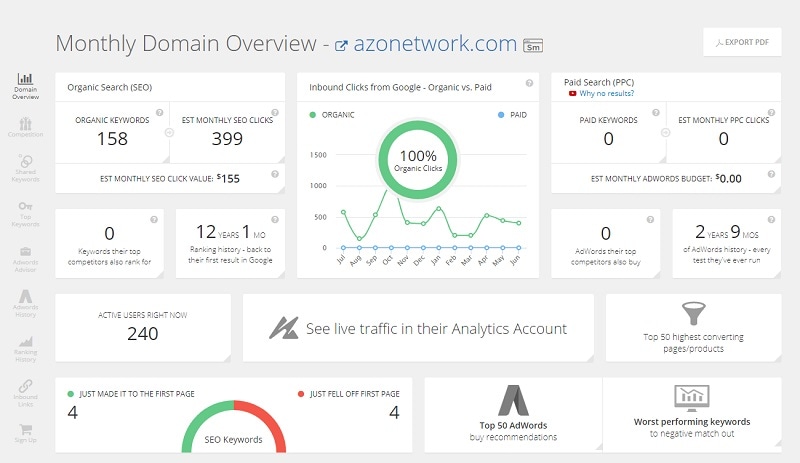
Task: Click the organic data point for Jun
Action: click(x=519, y=223)
